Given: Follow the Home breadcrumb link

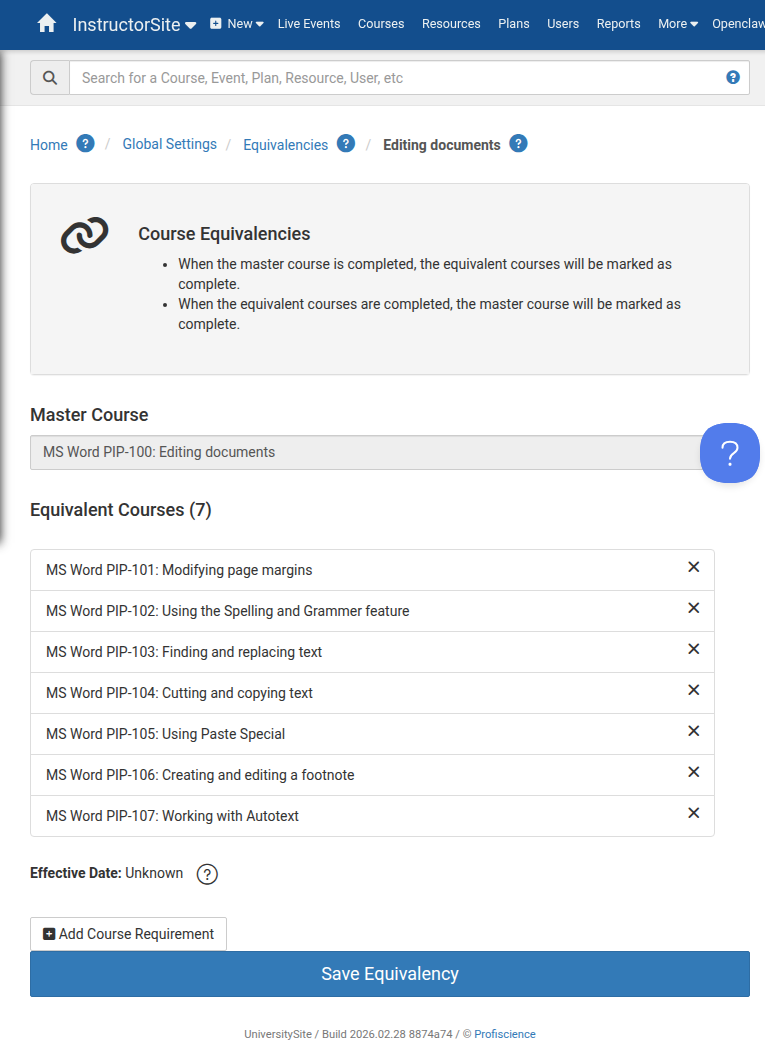Looking at the screenshot, I should [49, 145].
